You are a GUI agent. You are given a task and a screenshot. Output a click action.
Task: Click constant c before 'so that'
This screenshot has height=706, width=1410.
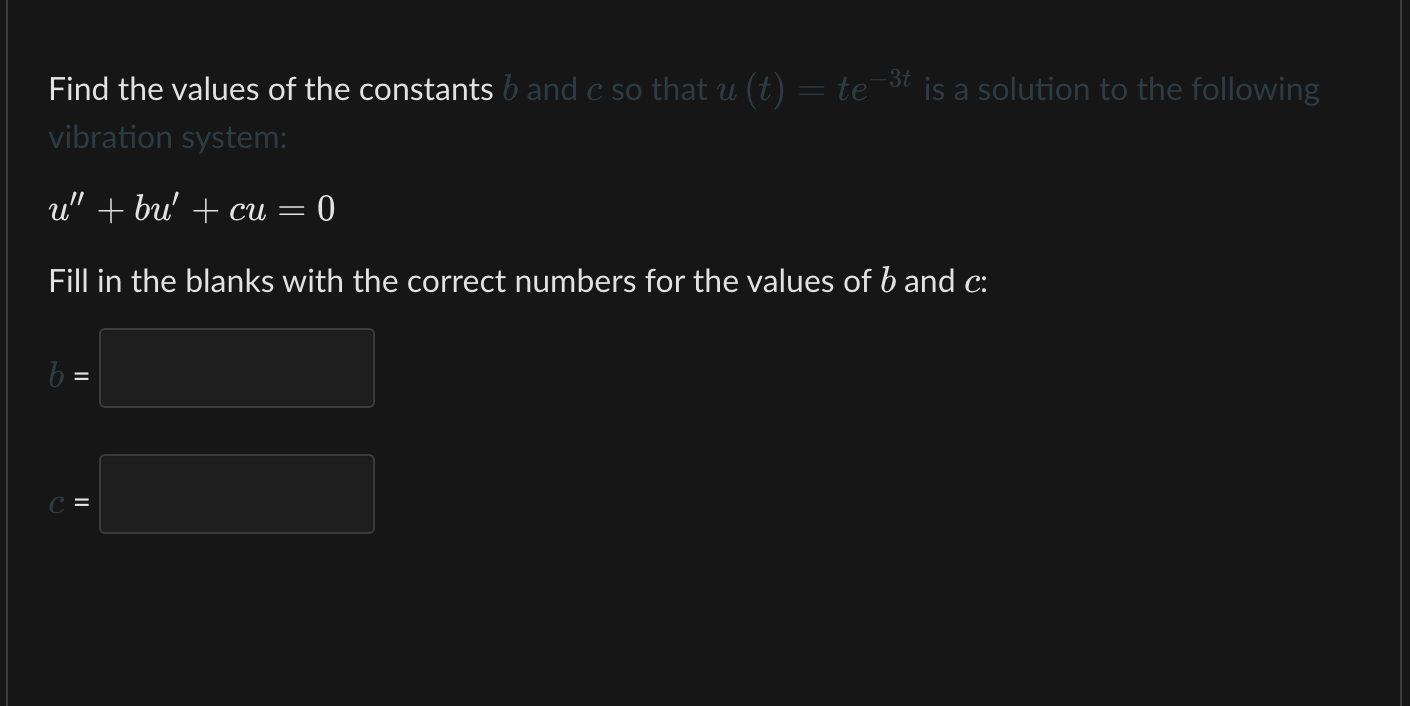594,91
